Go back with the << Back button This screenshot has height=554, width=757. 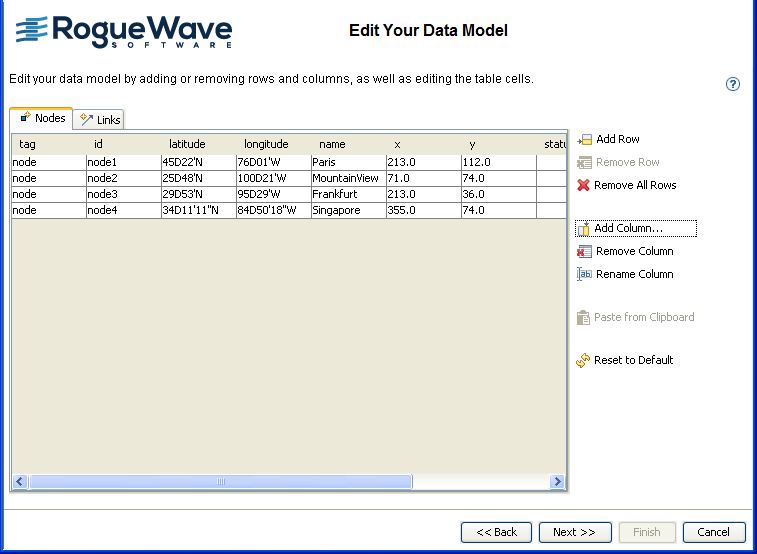[x=496, y=532]
